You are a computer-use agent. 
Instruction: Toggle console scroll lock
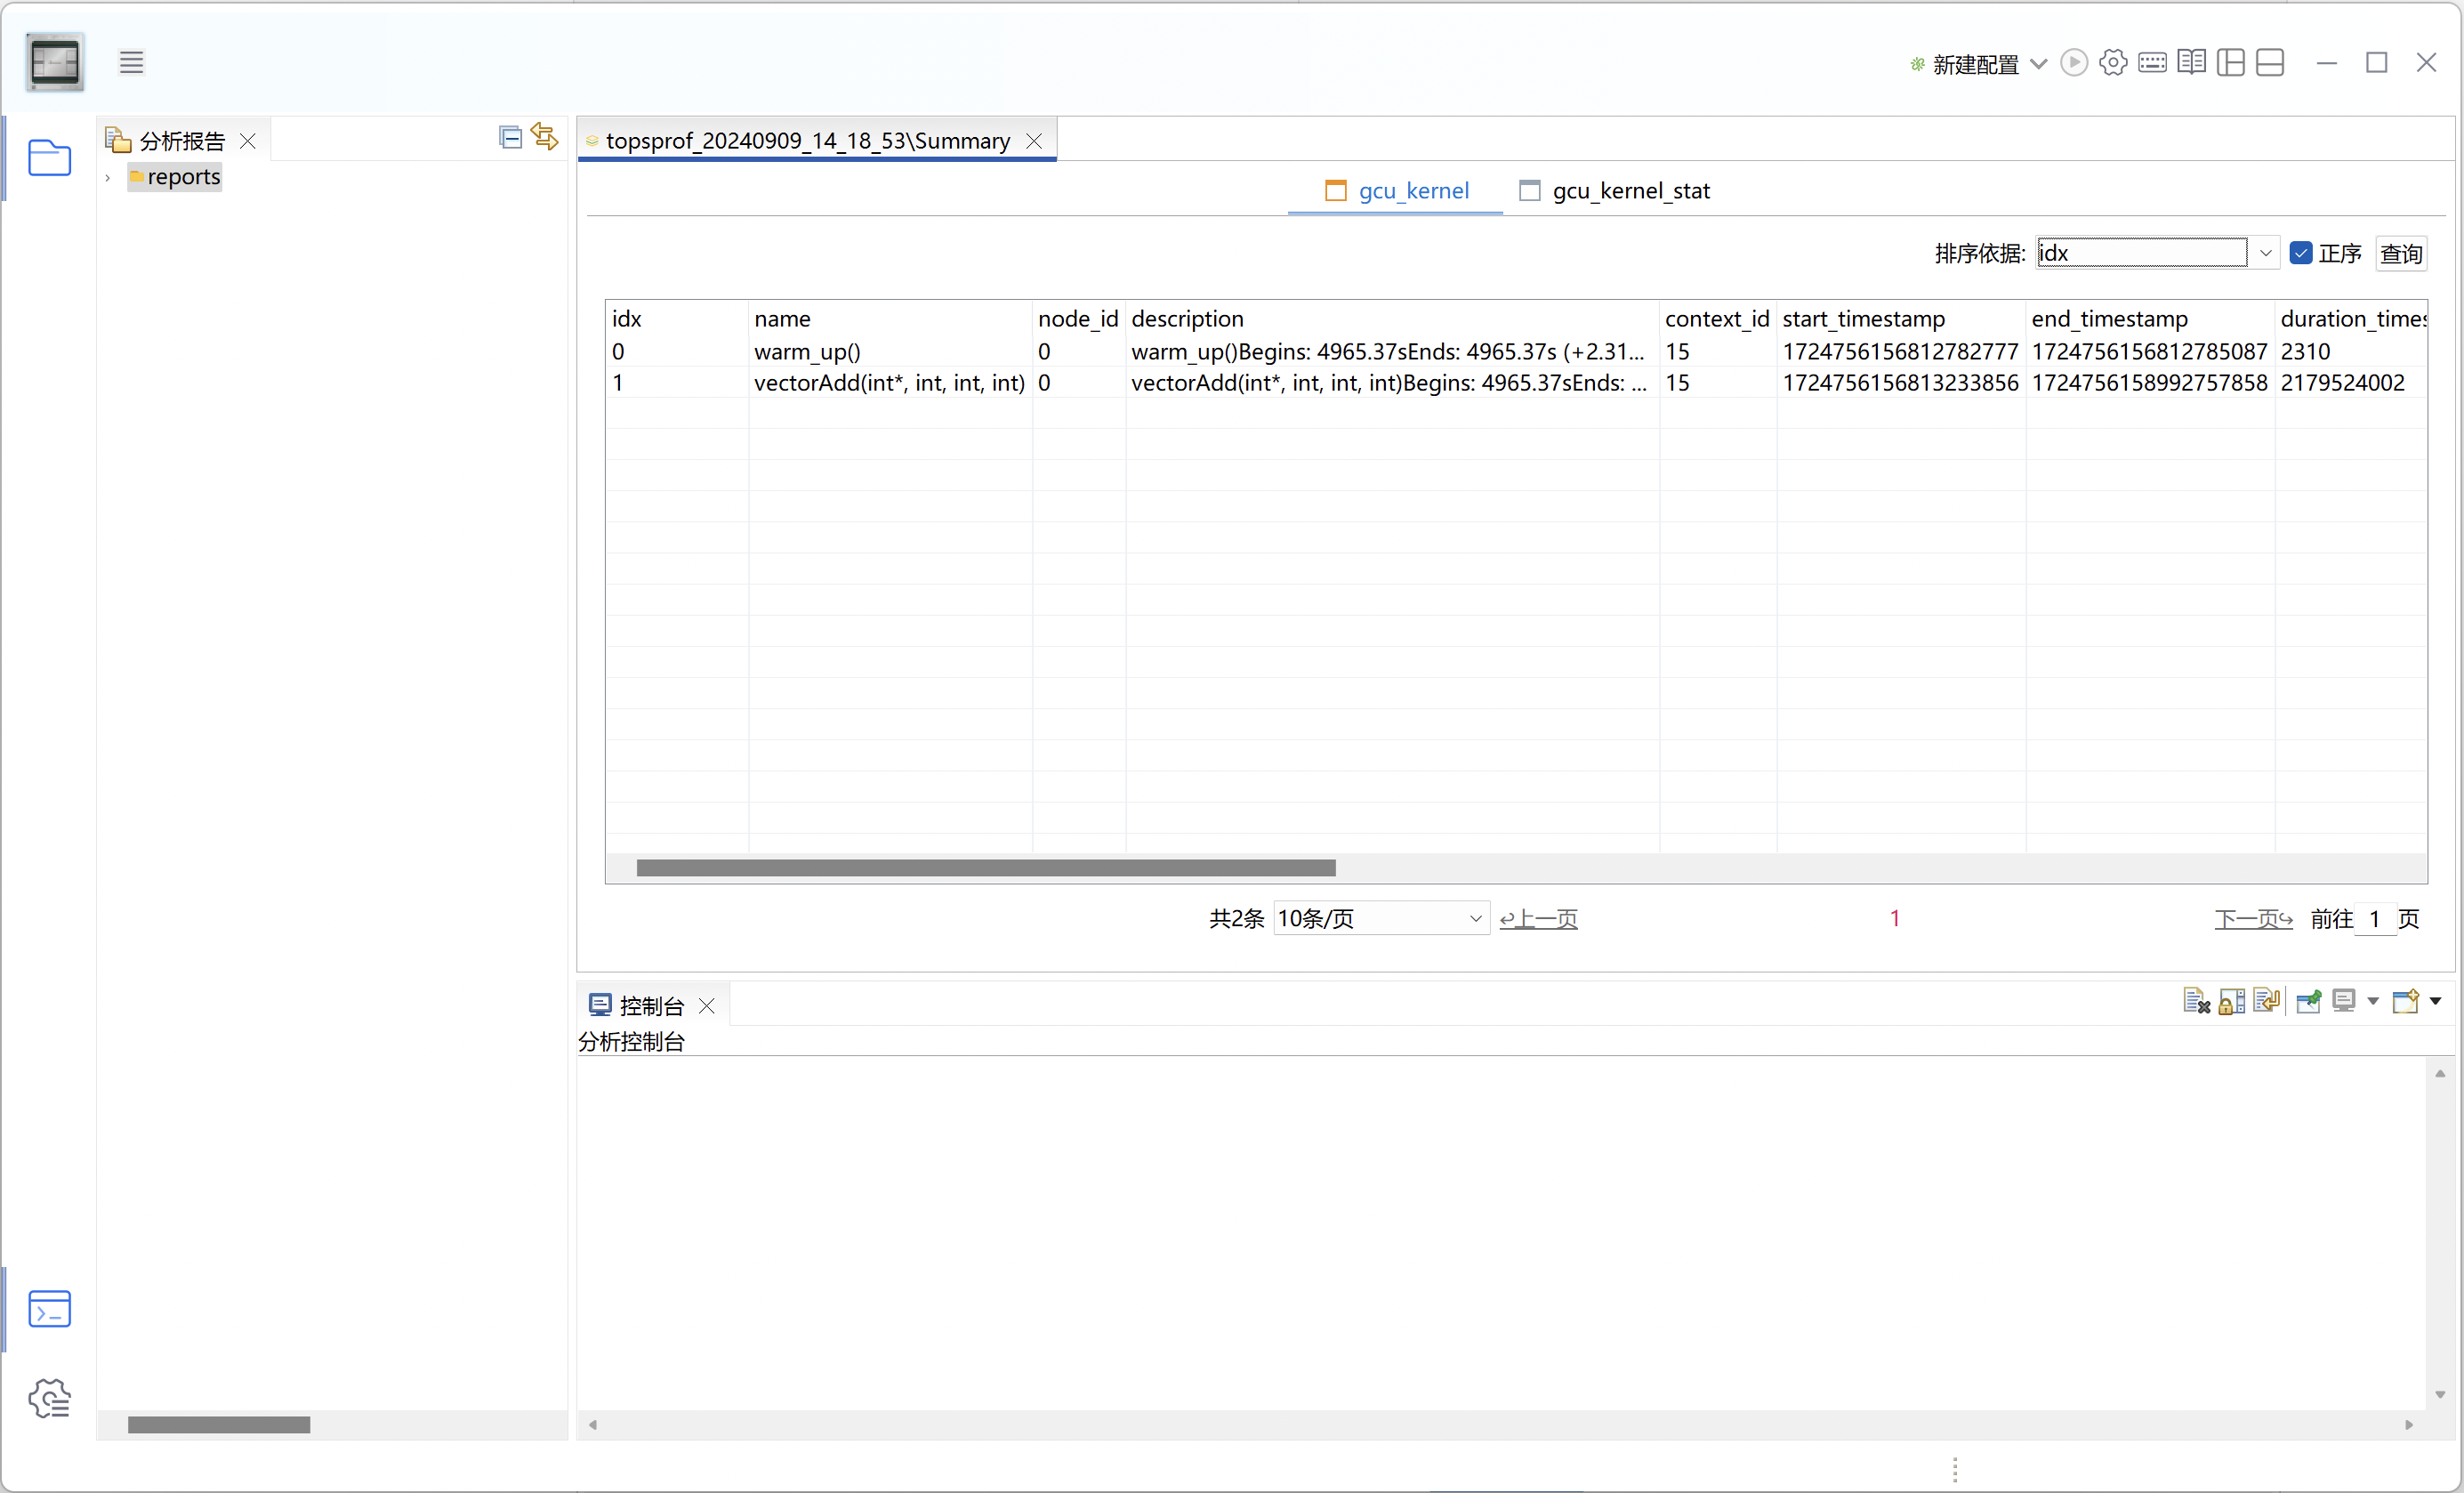point(2231,1001)
